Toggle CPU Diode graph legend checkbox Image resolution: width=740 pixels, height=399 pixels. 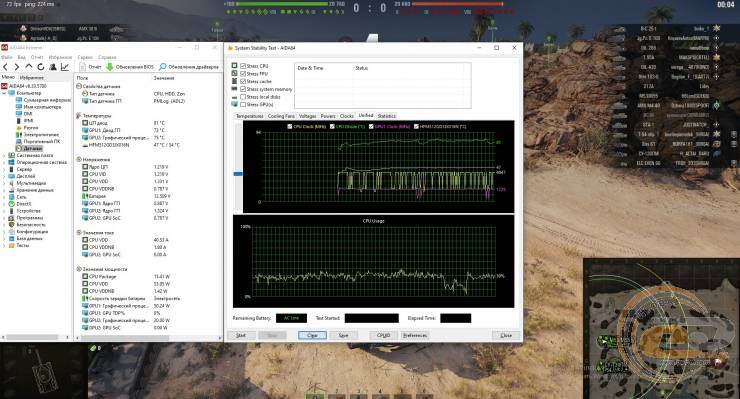(x=332, y=127)
